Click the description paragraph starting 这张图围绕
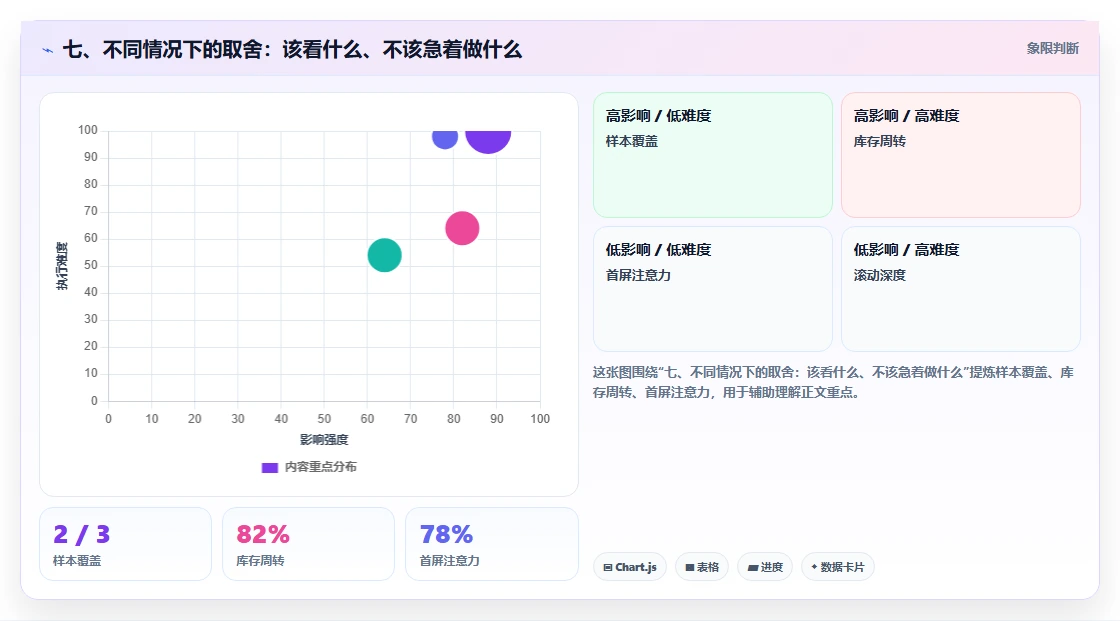Image resolution: width=1120 pixels, height=621 pixels. (833, 382)
